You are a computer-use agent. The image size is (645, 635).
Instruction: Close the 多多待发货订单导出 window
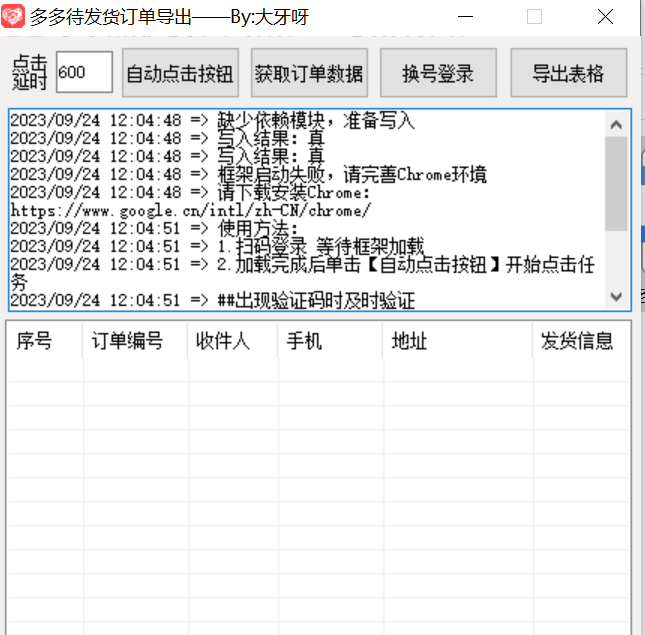pos(603,17)
